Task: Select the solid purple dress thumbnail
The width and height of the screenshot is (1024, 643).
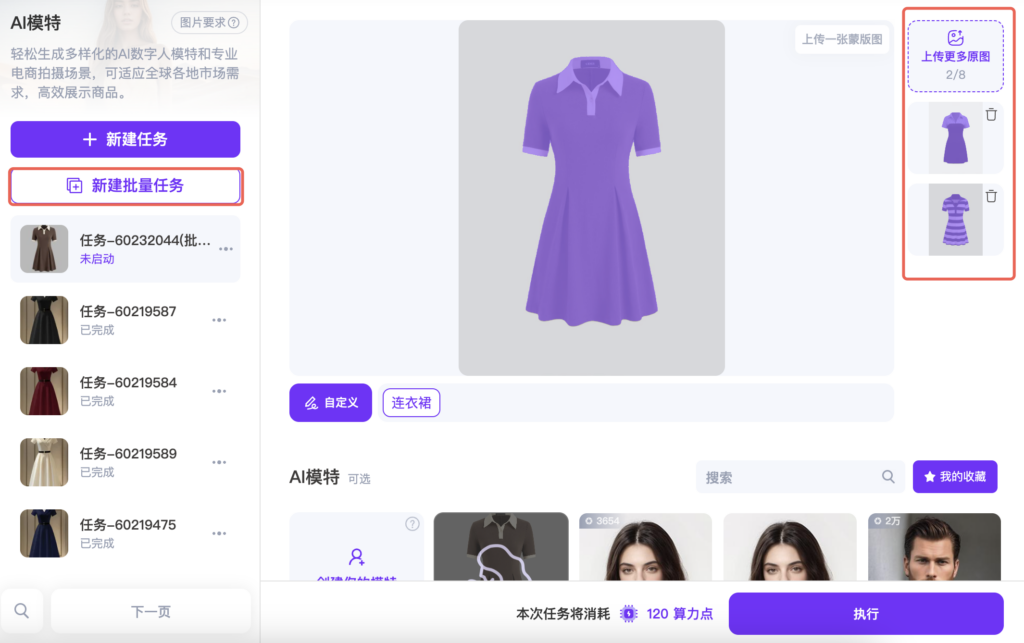Action: click(955, 138)
